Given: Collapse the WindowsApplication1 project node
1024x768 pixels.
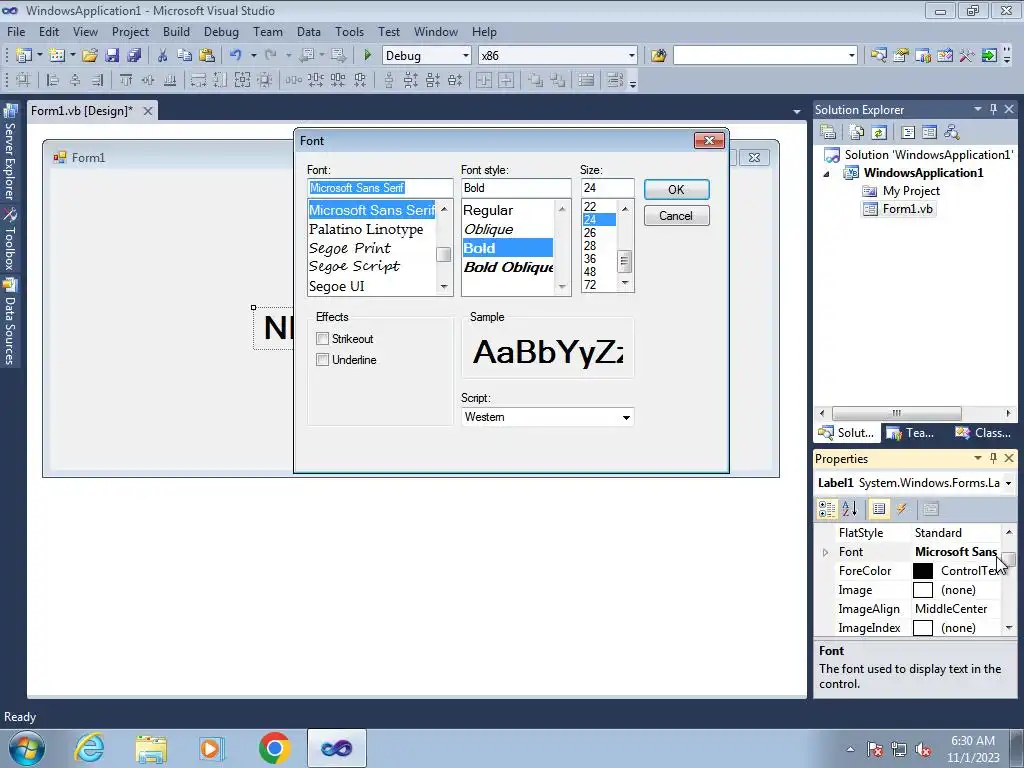Looking at the screenshot, I should coord(827,174).
